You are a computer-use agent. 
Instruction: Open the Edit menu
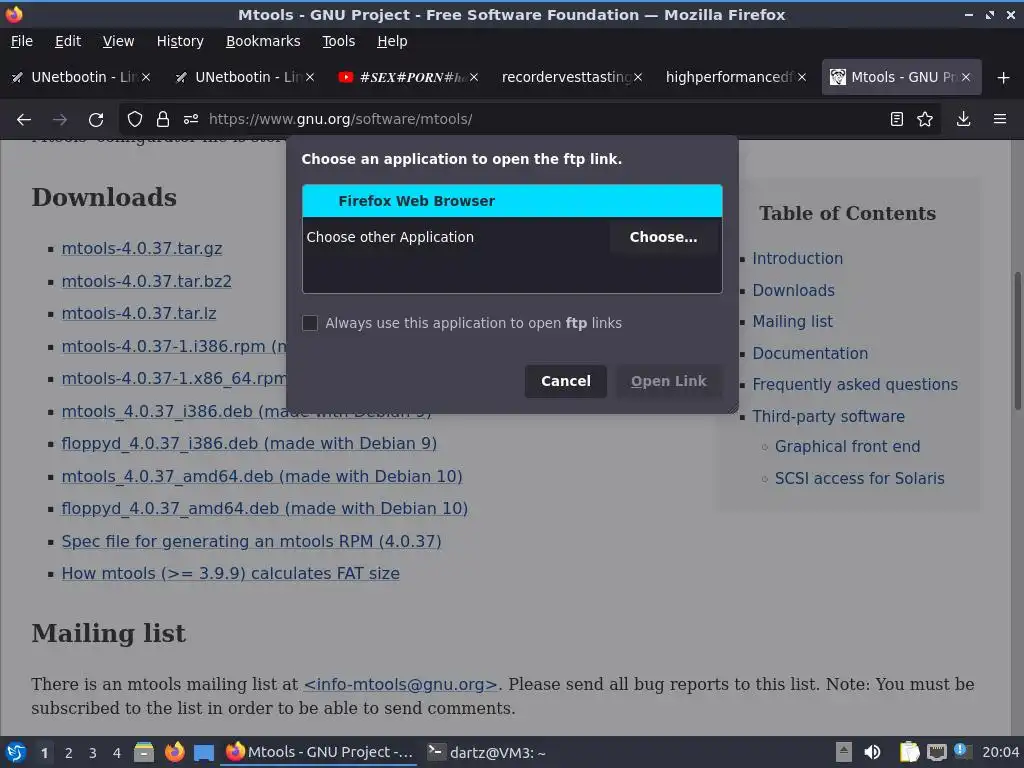coord(68,41)
